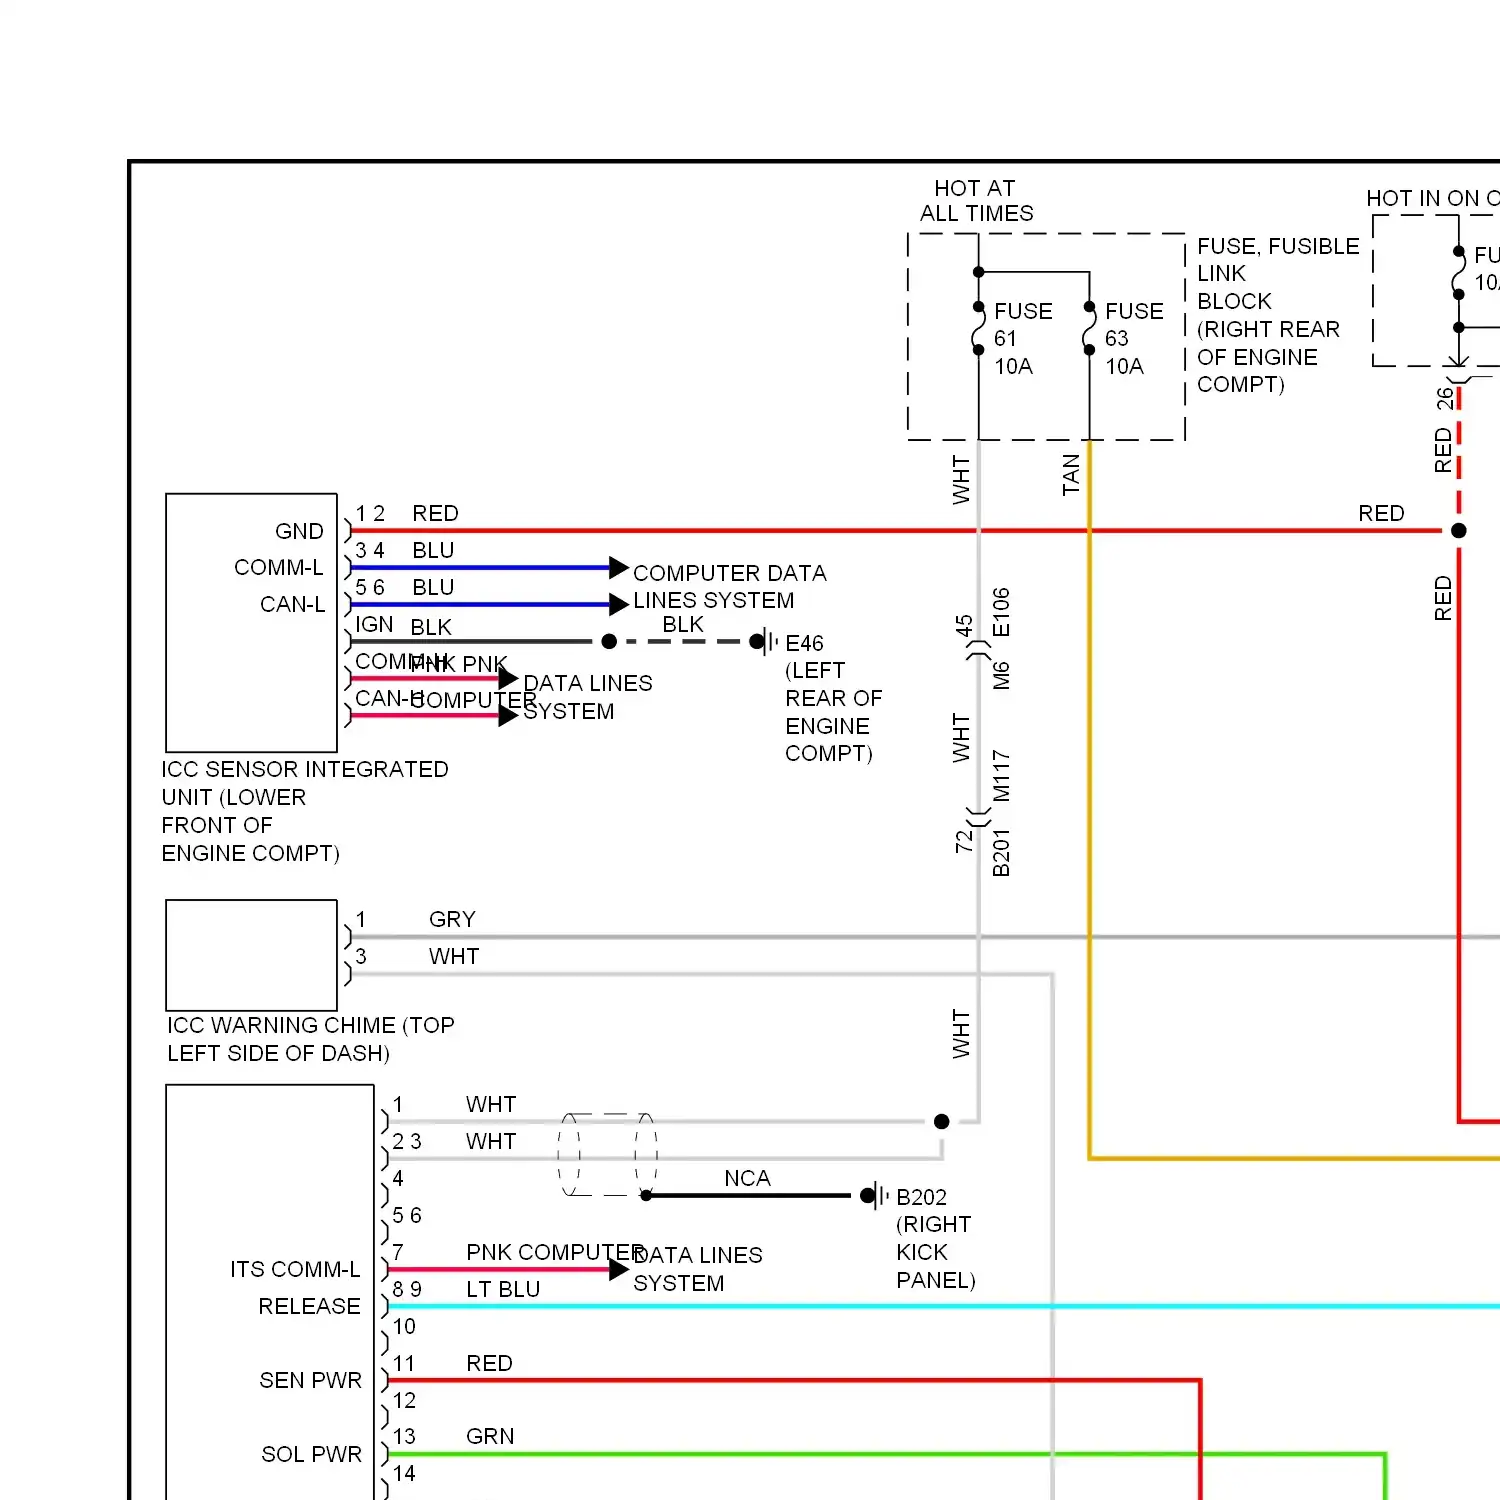Click the "RELEASE" terminal label
The image size is (1500, 1500).
click(x=309, y=1307)
